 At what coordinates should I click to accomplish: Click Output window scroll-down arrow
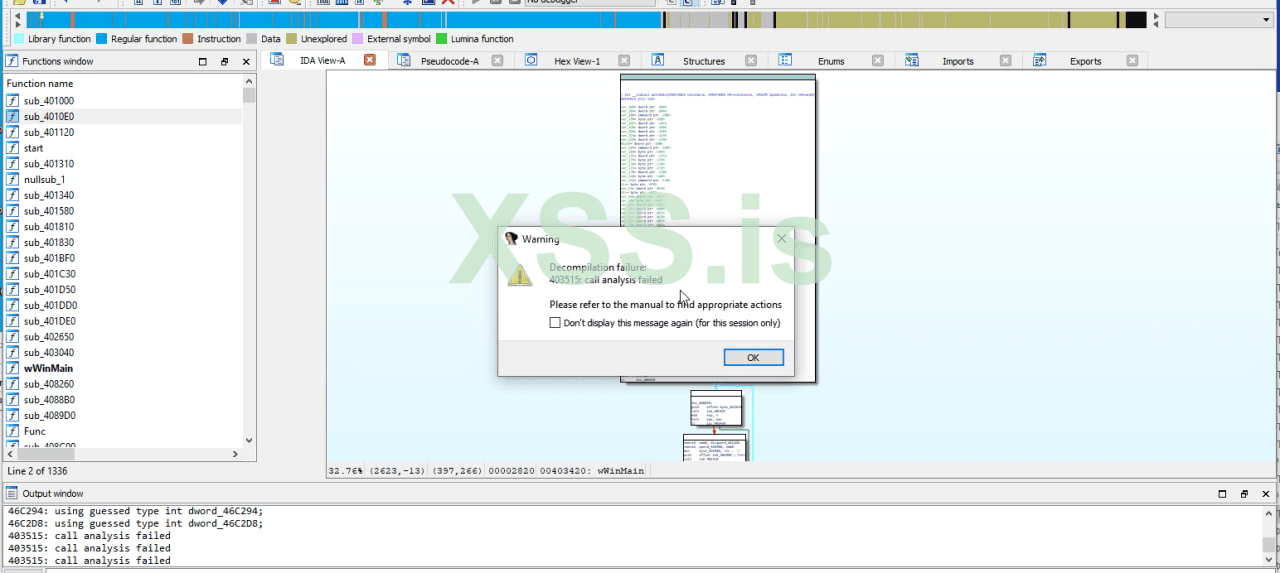coord(1268,559)
